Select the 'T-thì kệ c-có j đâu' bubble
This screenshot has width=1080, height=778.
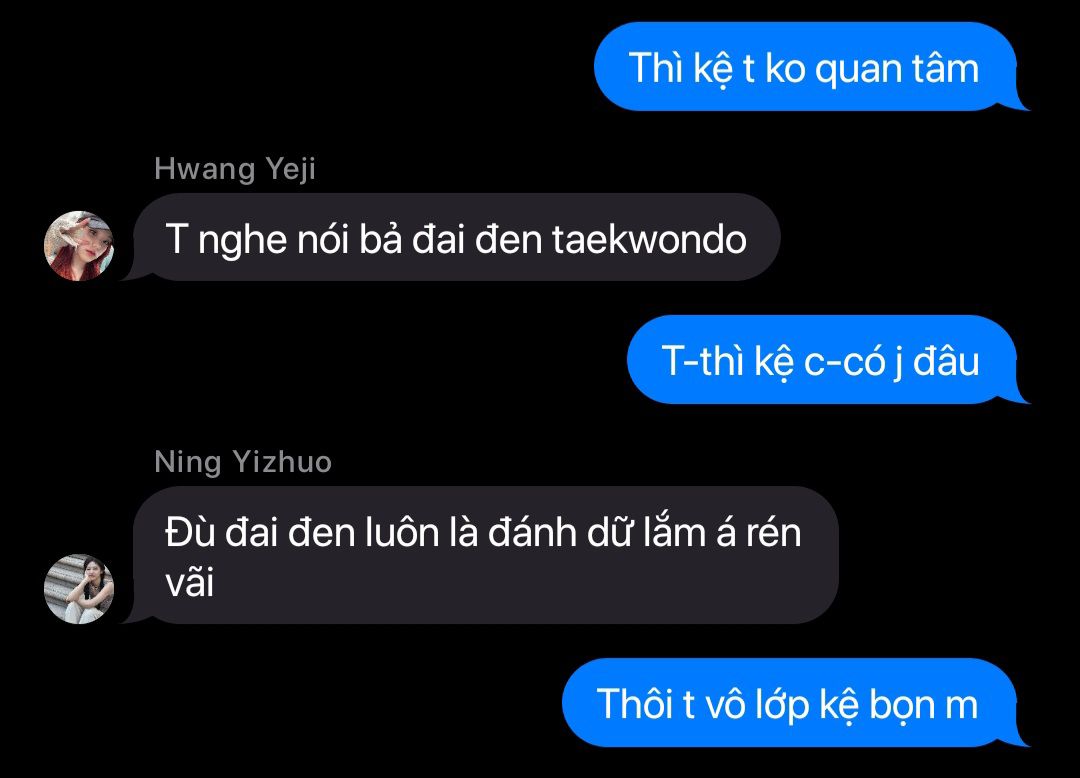(x=822, y=359)
